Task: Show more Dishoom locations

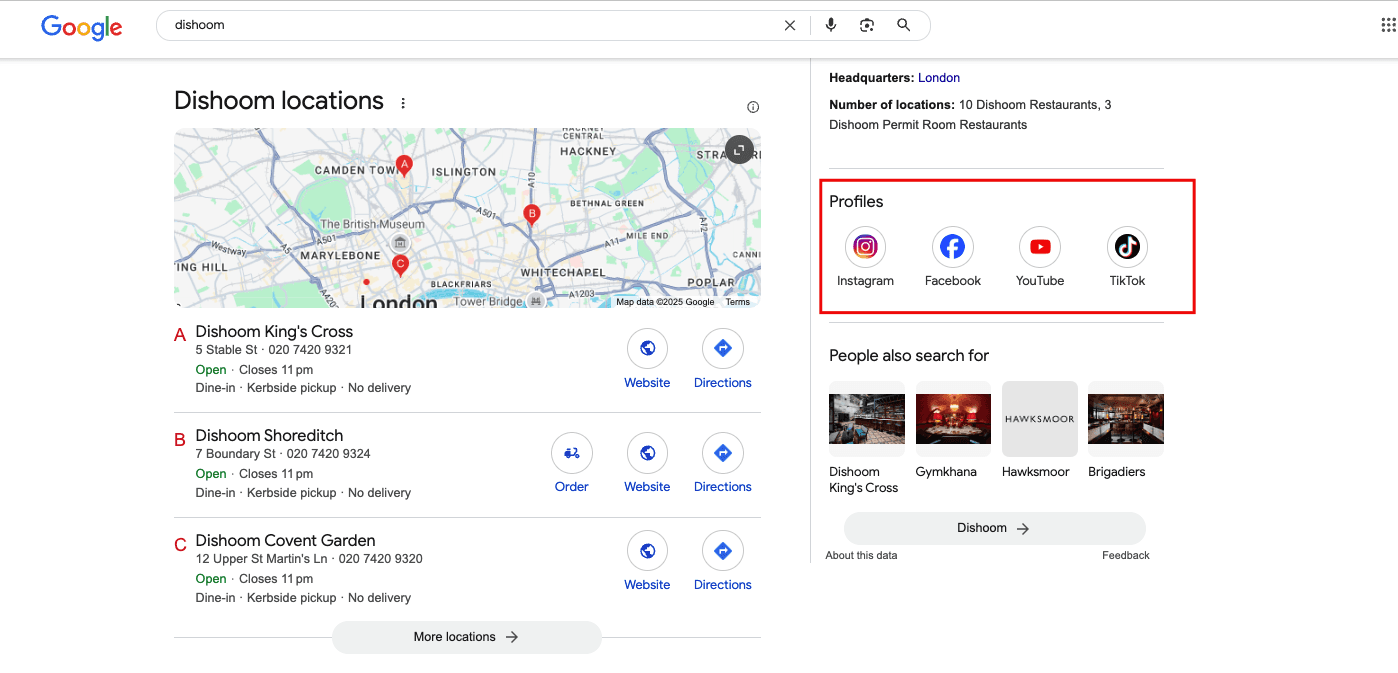Action: (466, 637)
